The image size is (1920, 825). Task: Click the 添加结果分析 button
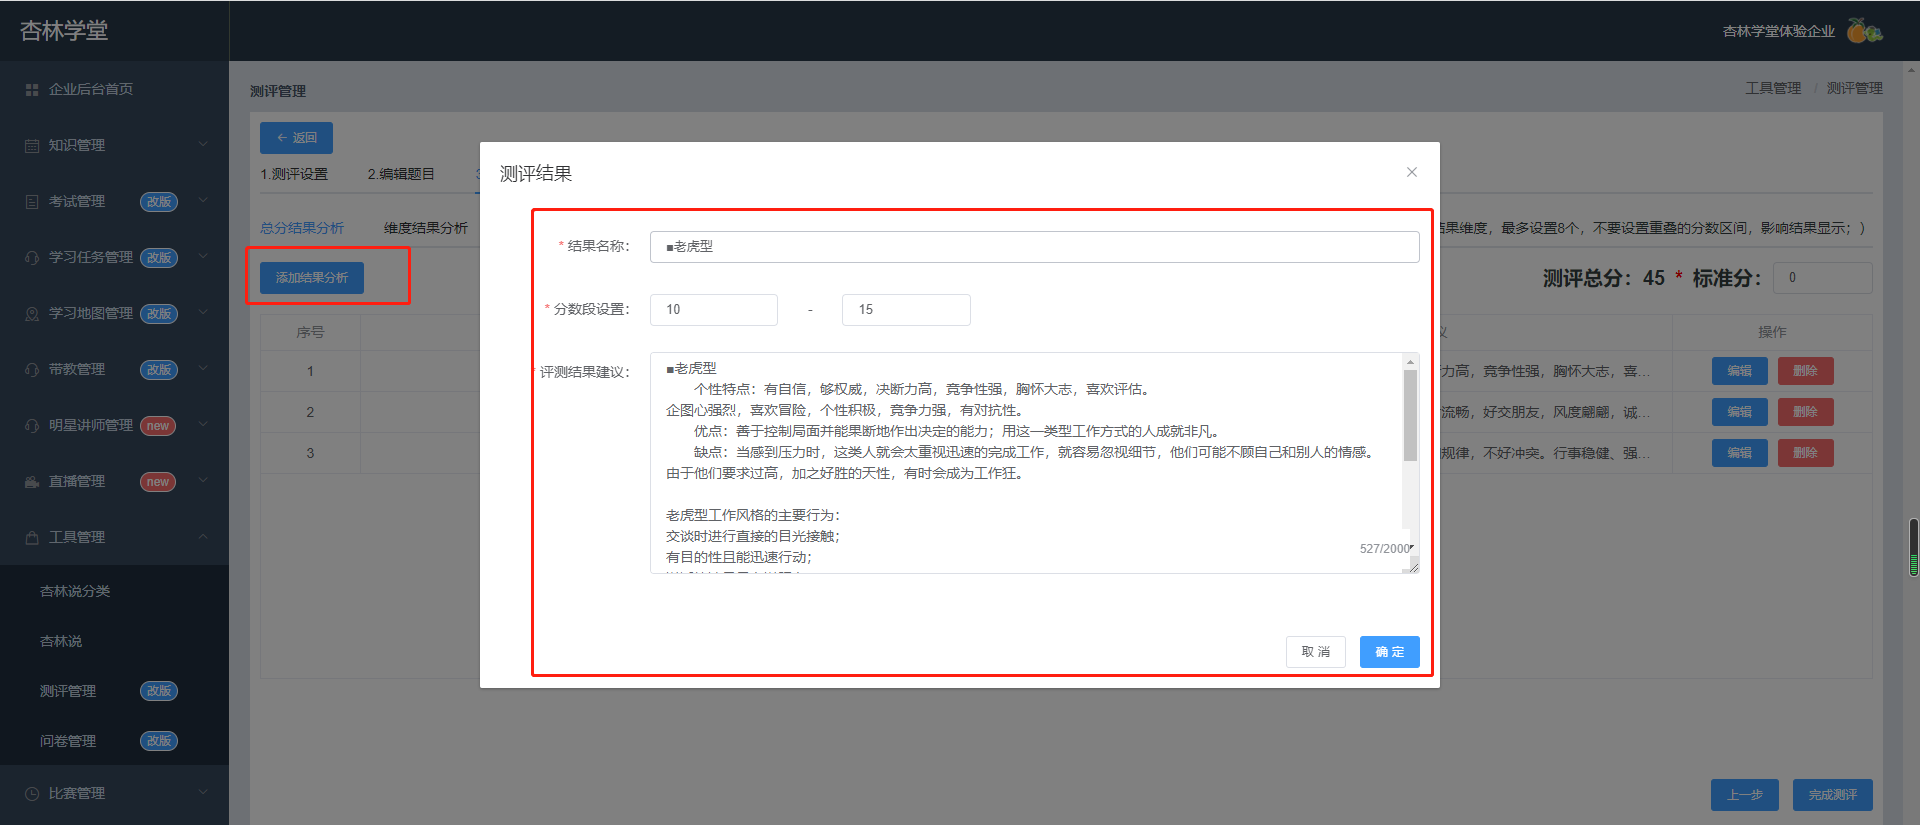pyautogui.click(x=312, y=278)
